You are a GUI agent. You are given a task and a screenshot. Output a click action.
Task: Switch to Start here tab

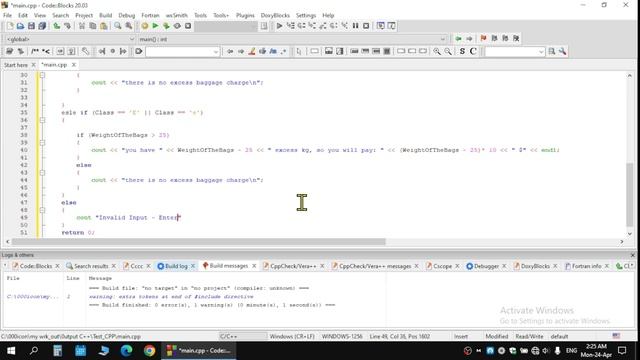coord(16,65)
